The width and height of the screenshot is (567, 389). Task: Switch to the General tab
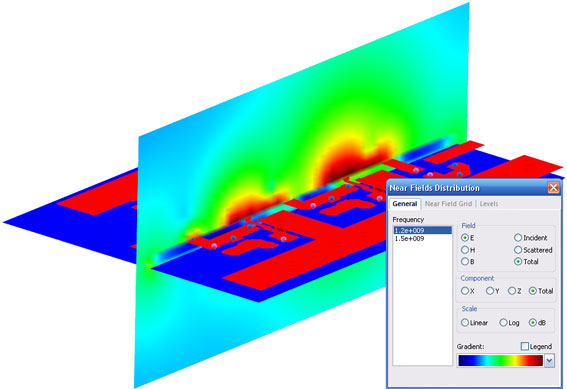click(405, 204)
